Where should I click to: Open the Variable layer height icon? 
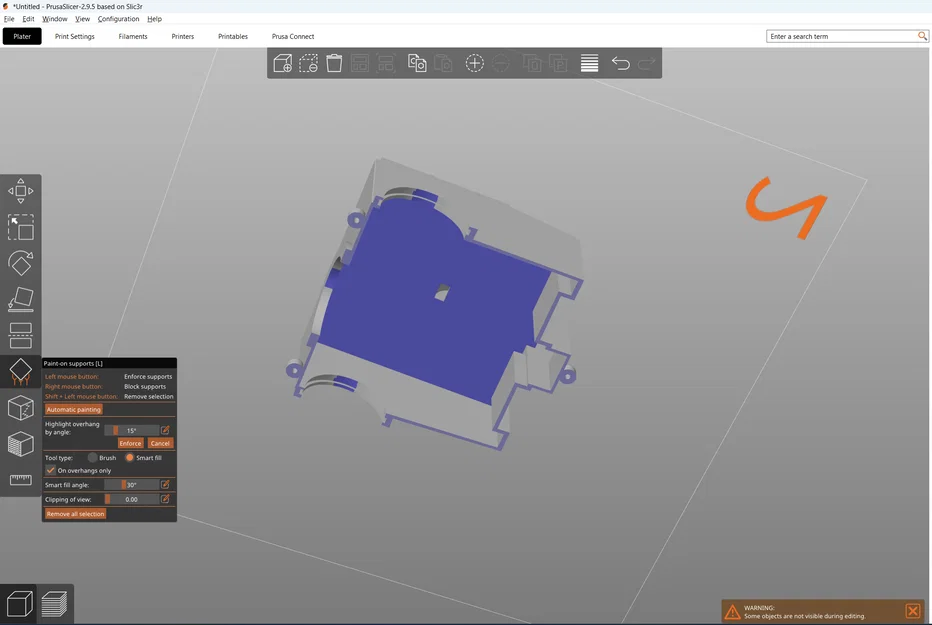click(589, 63)
